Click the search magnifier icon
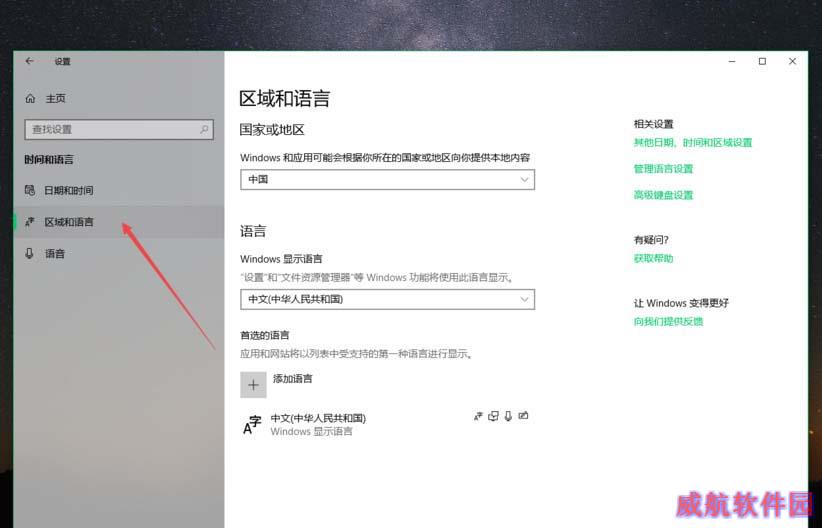The height and width of the screenshot is (528, 822). click(x=204, y=129)
